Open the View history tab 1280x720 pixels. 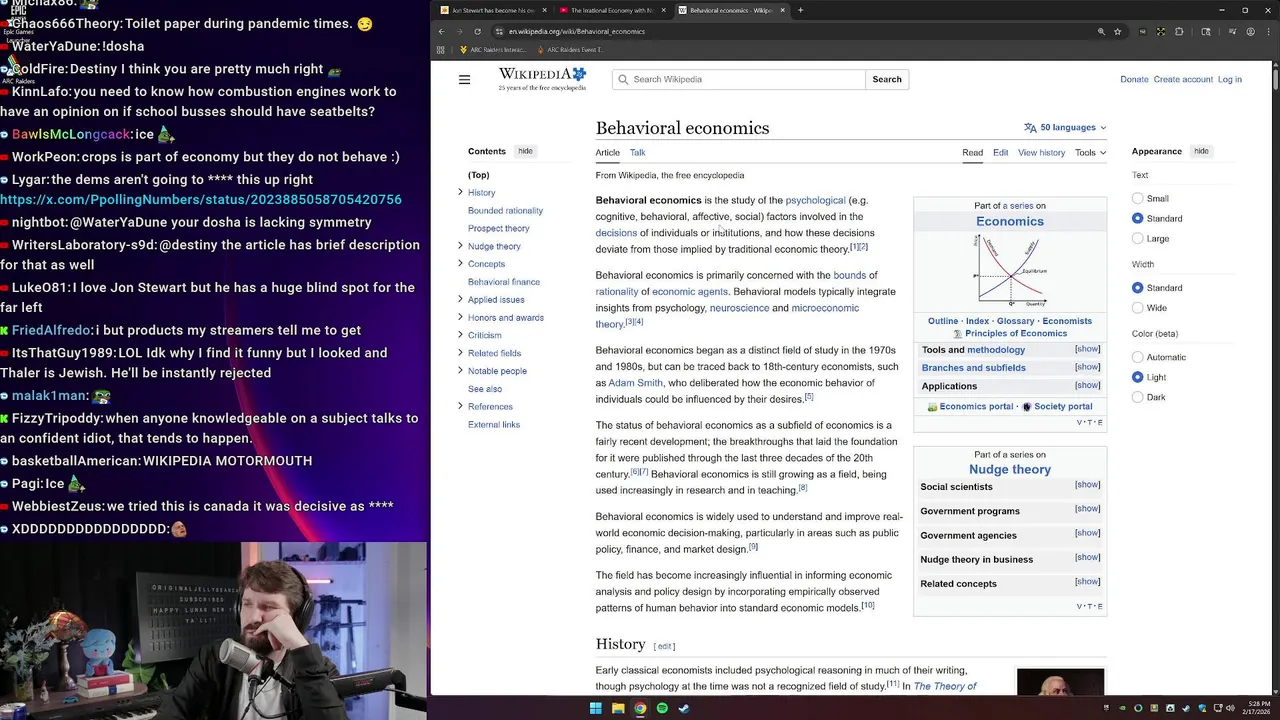1041,153
